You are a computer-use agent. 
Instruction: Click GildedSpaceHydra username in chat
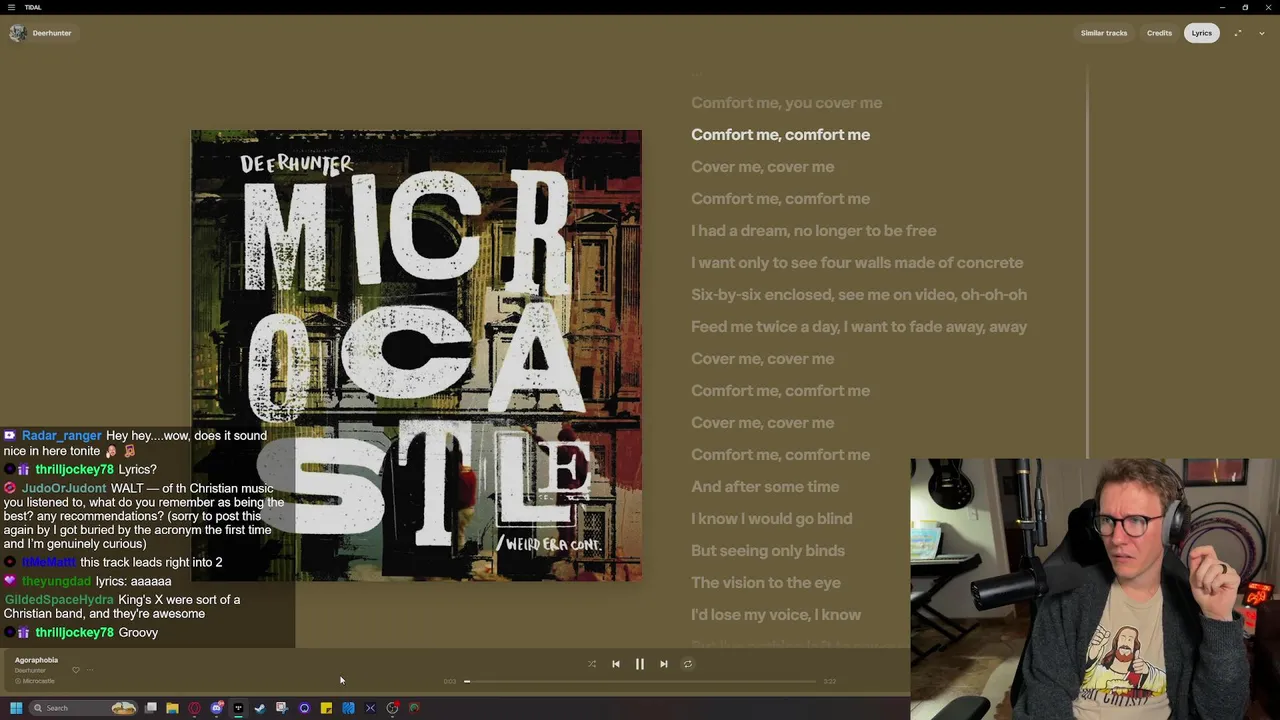(x=59, y=600)
